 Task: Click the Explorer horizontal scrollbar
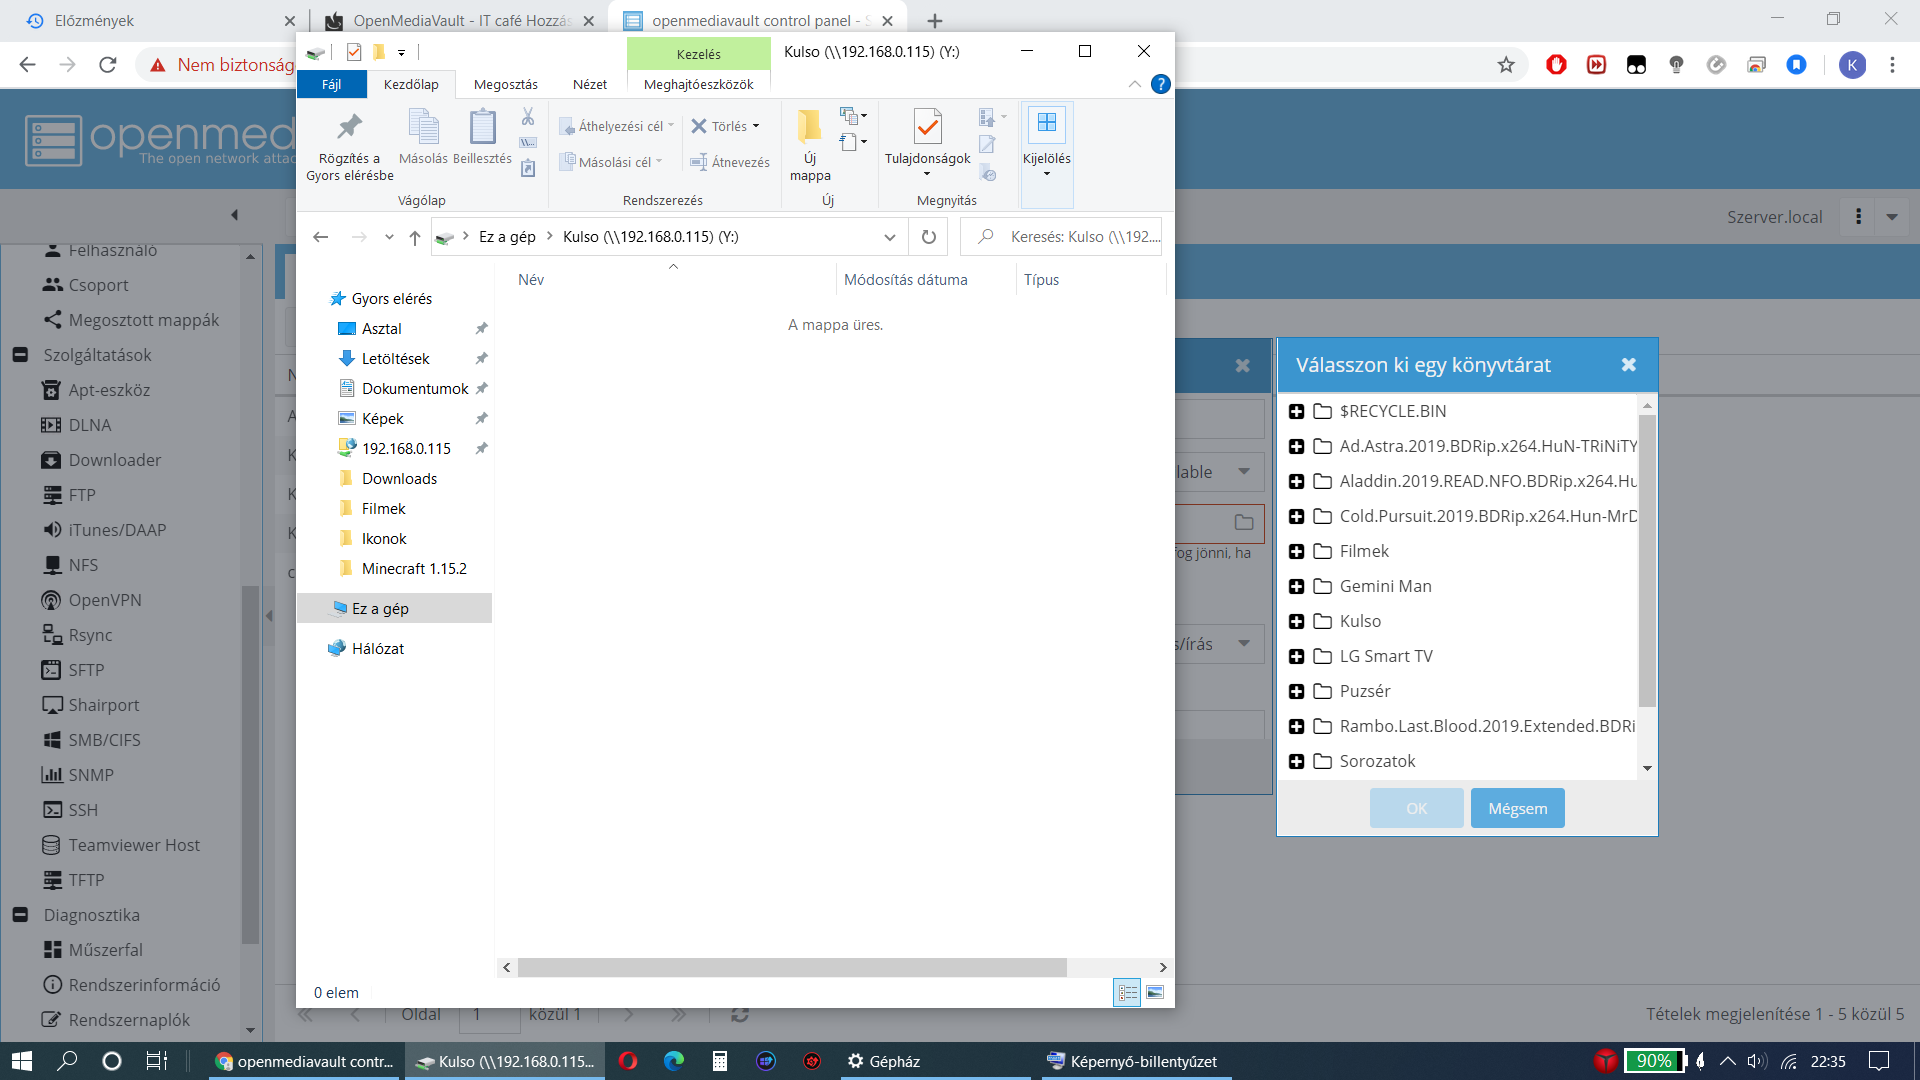(x=791, y=967)
